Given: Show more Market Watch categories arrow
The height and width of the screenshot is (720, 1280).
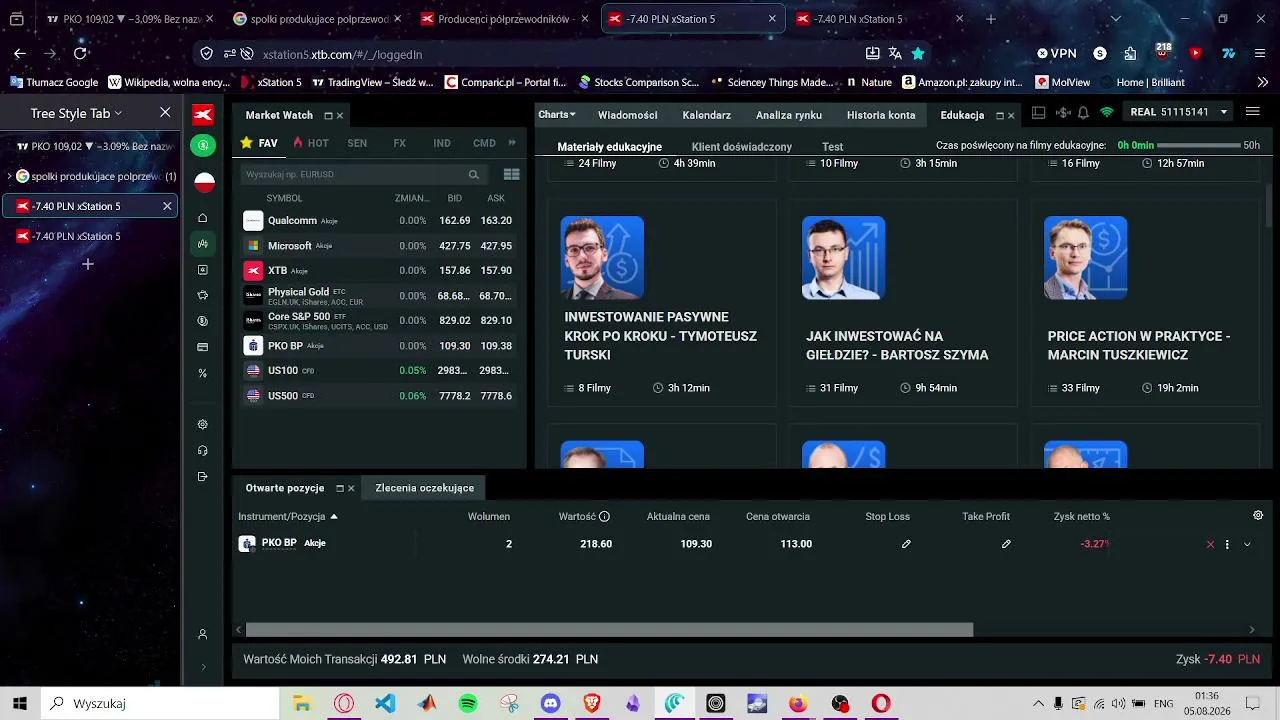Looking at the screenshot, I should (512, 143).
